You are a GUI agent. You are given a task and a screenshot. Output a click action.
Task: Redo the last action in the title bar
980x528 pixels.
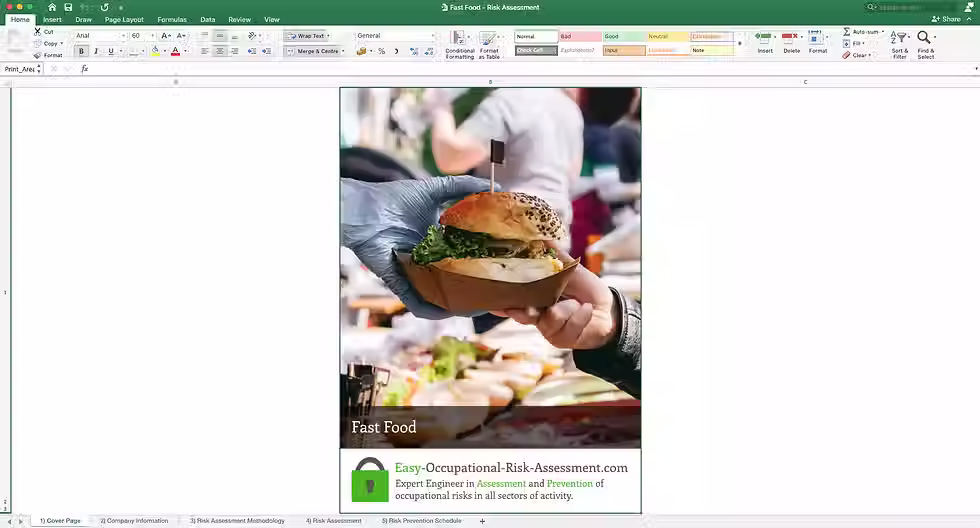pyautogui.click(x=104, y=7)
